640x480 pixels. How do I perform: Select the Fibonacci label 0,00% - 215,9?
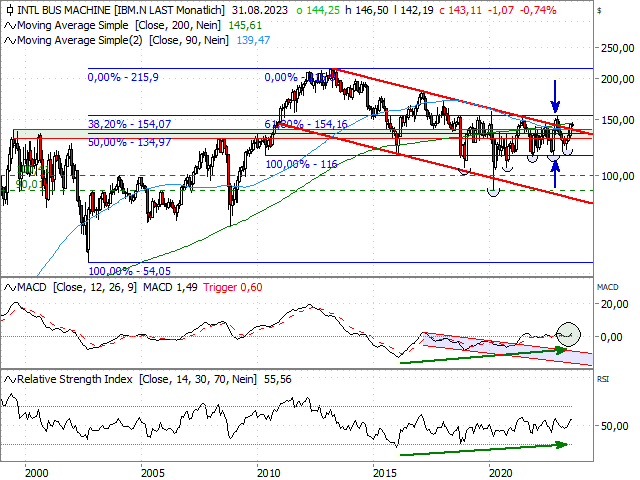[x=123, y=77]
